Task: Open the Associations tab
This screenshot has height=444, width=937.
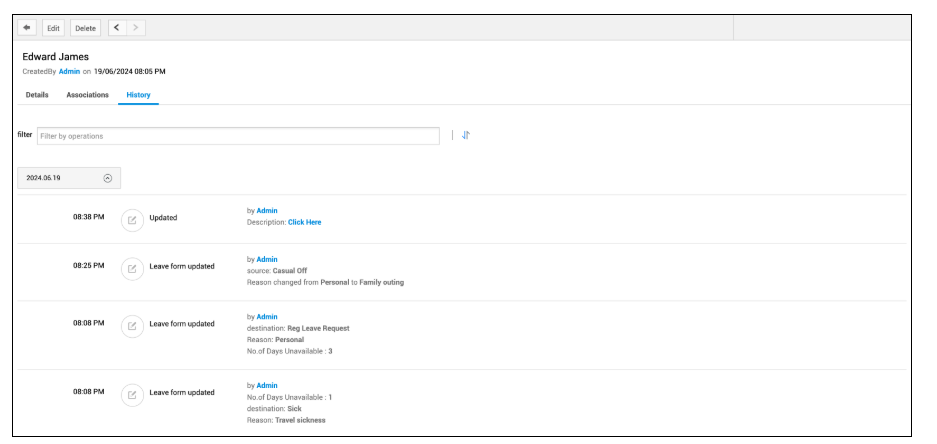Action: 87,95
